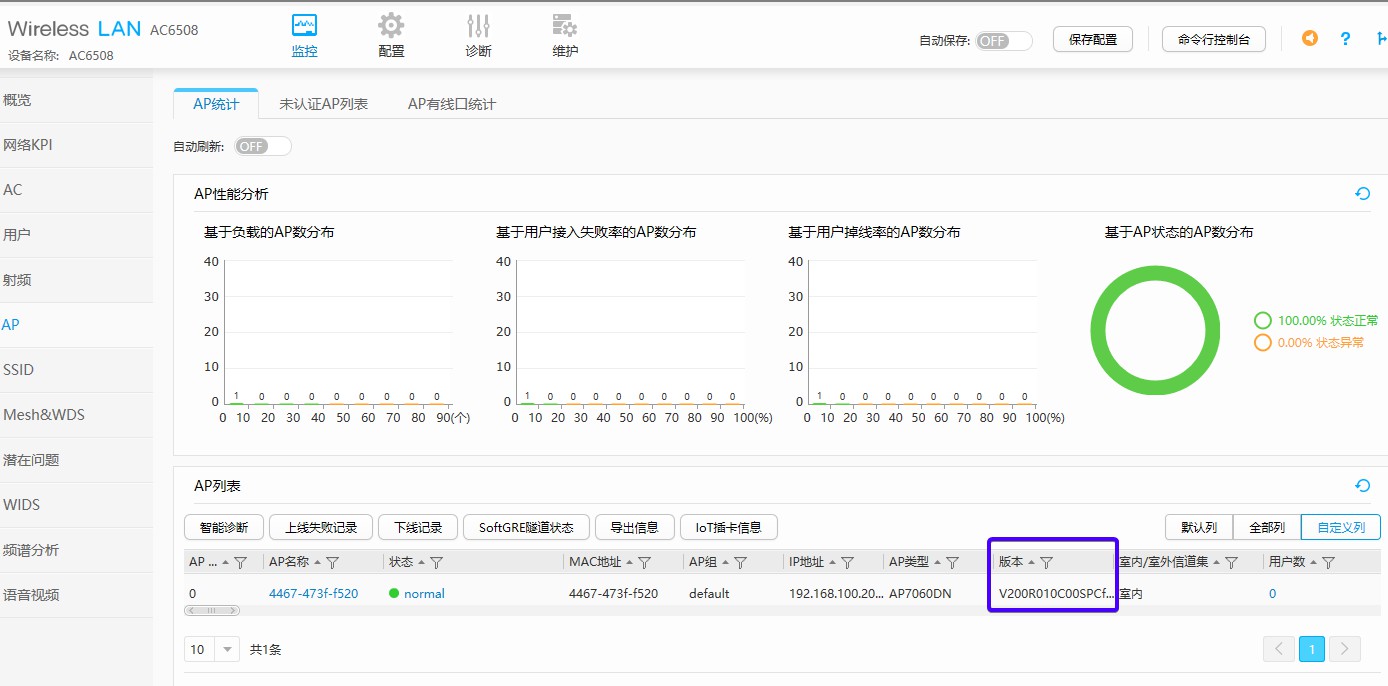Click the normal status link

tap(424, 593)
